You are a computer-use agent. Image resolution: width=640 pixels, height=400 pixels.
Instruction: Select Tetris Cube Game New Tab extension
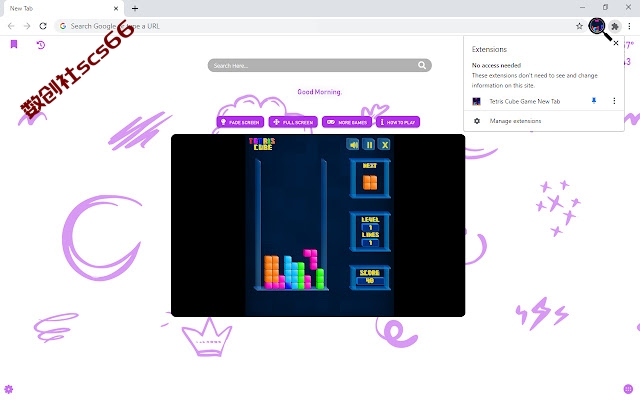(524, 101)
